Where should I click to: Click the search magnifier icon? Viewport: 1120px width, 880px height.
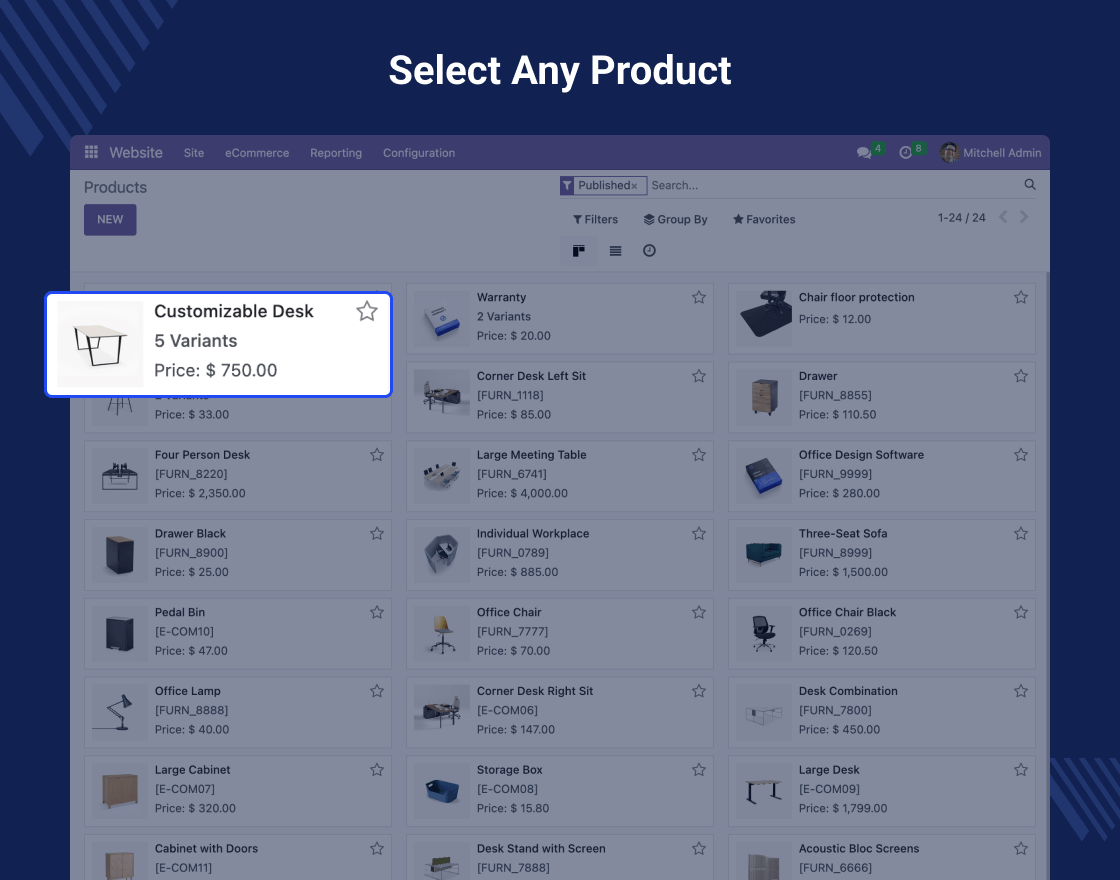point(1030,184)
